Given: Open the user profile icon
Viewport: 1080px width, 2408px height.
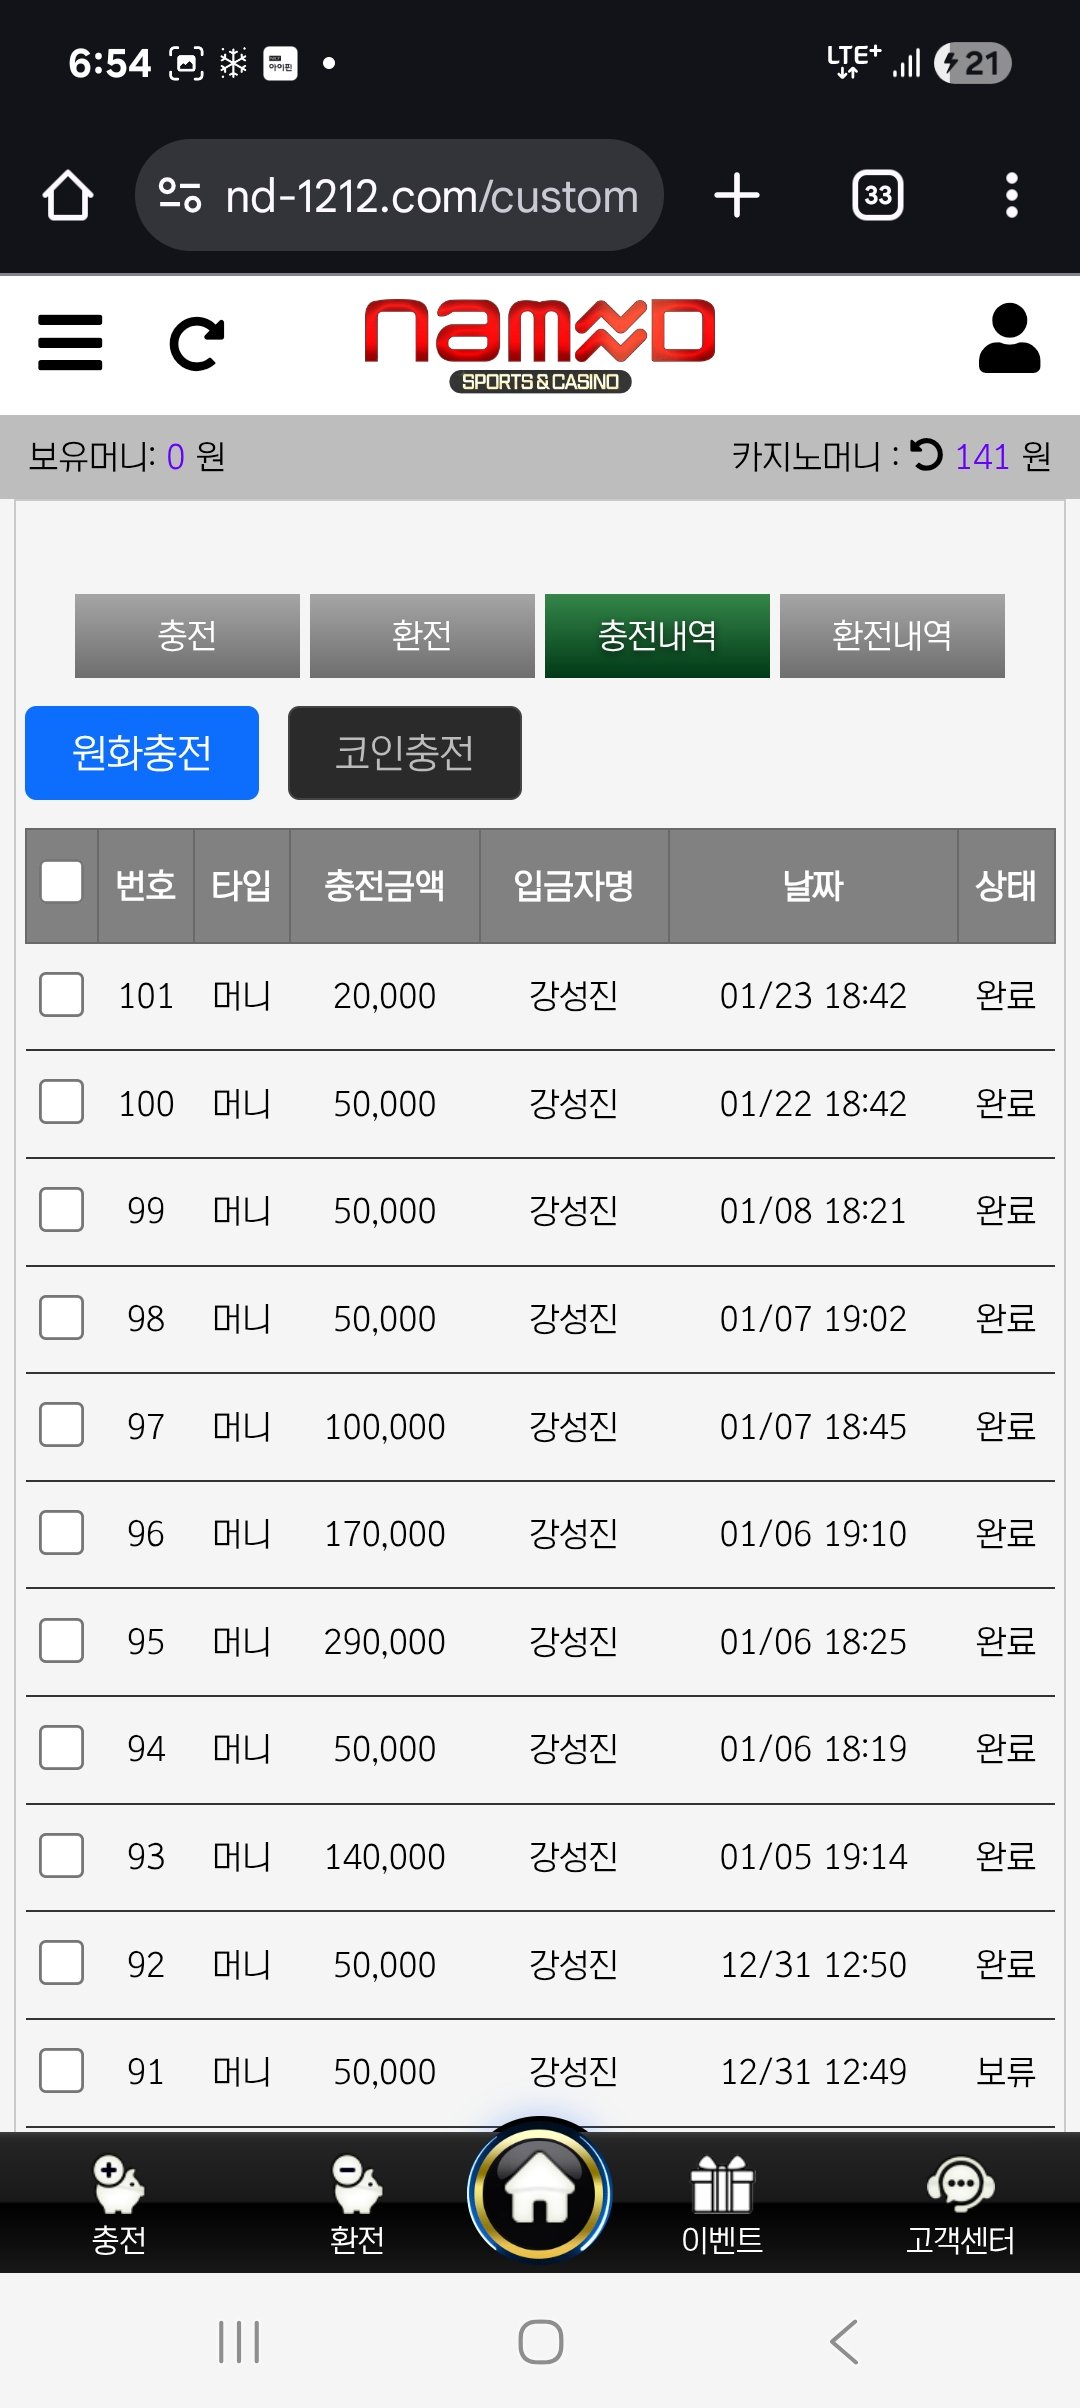Looking at the screenshot, I should click(1009, 339).
